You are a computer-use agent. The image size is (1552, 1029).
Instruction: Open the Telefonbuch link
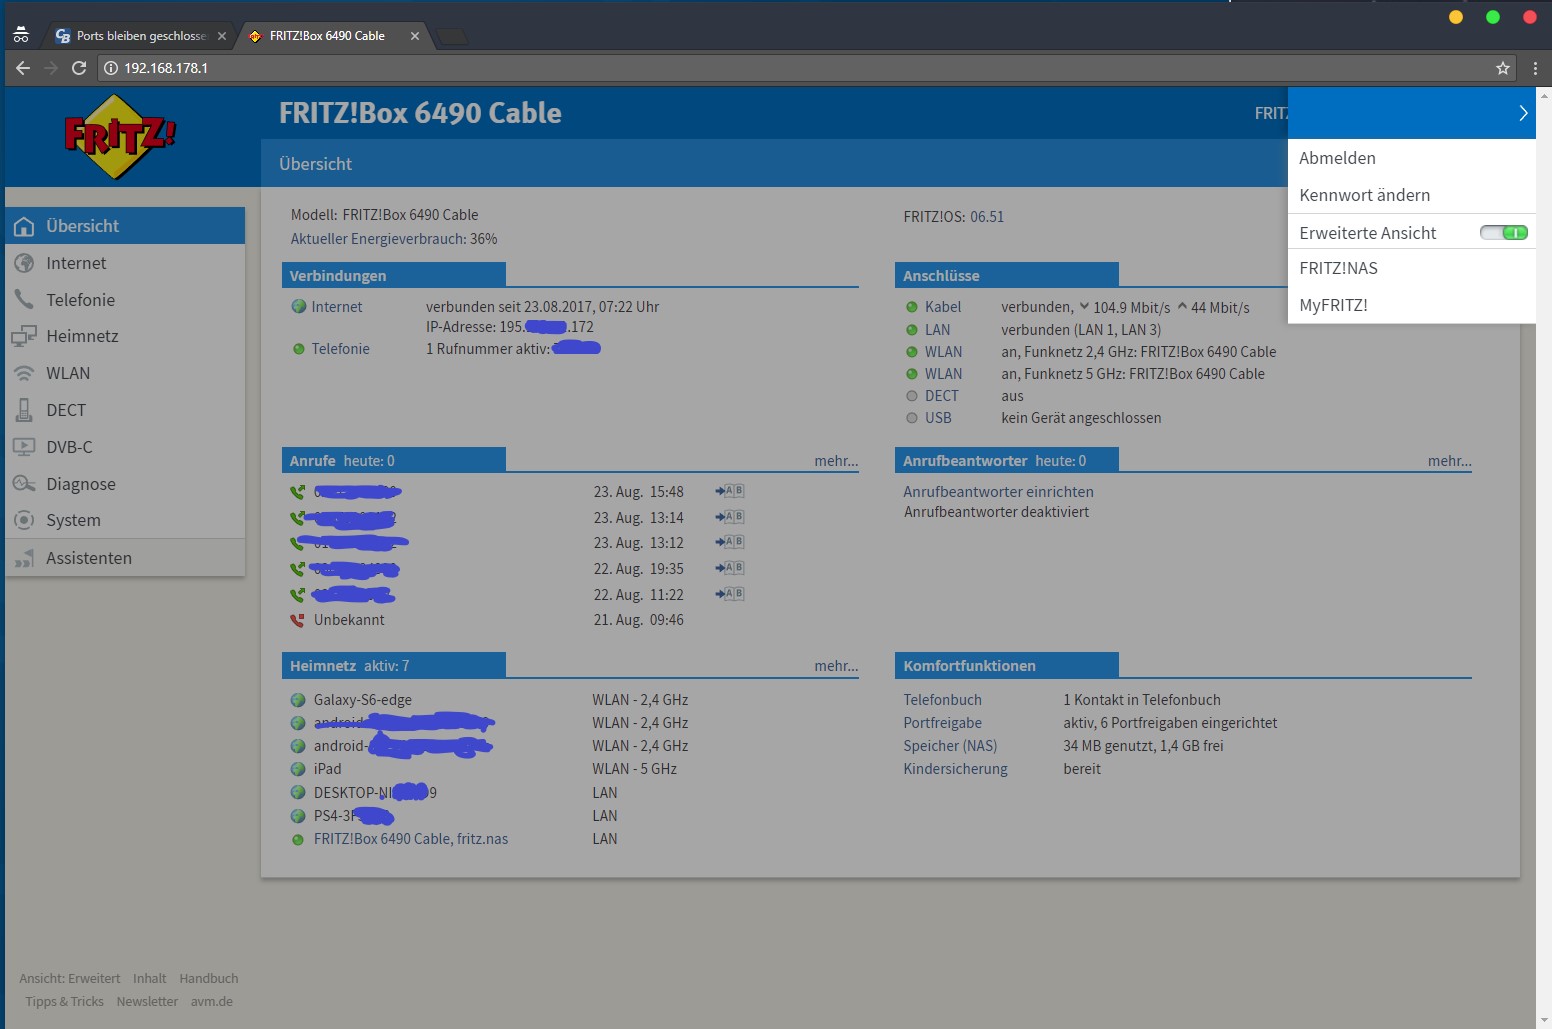942,700
